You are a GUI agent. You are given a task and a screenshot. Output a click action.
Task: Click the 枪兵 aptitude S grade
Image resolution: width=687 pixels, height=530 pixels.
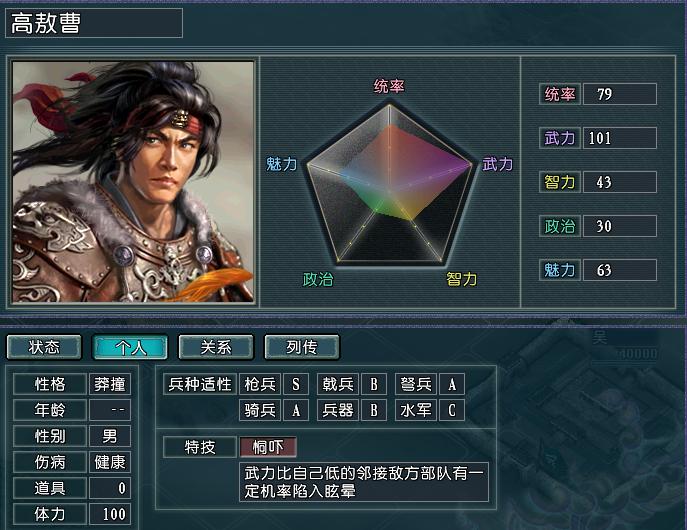tap(296, 384)
